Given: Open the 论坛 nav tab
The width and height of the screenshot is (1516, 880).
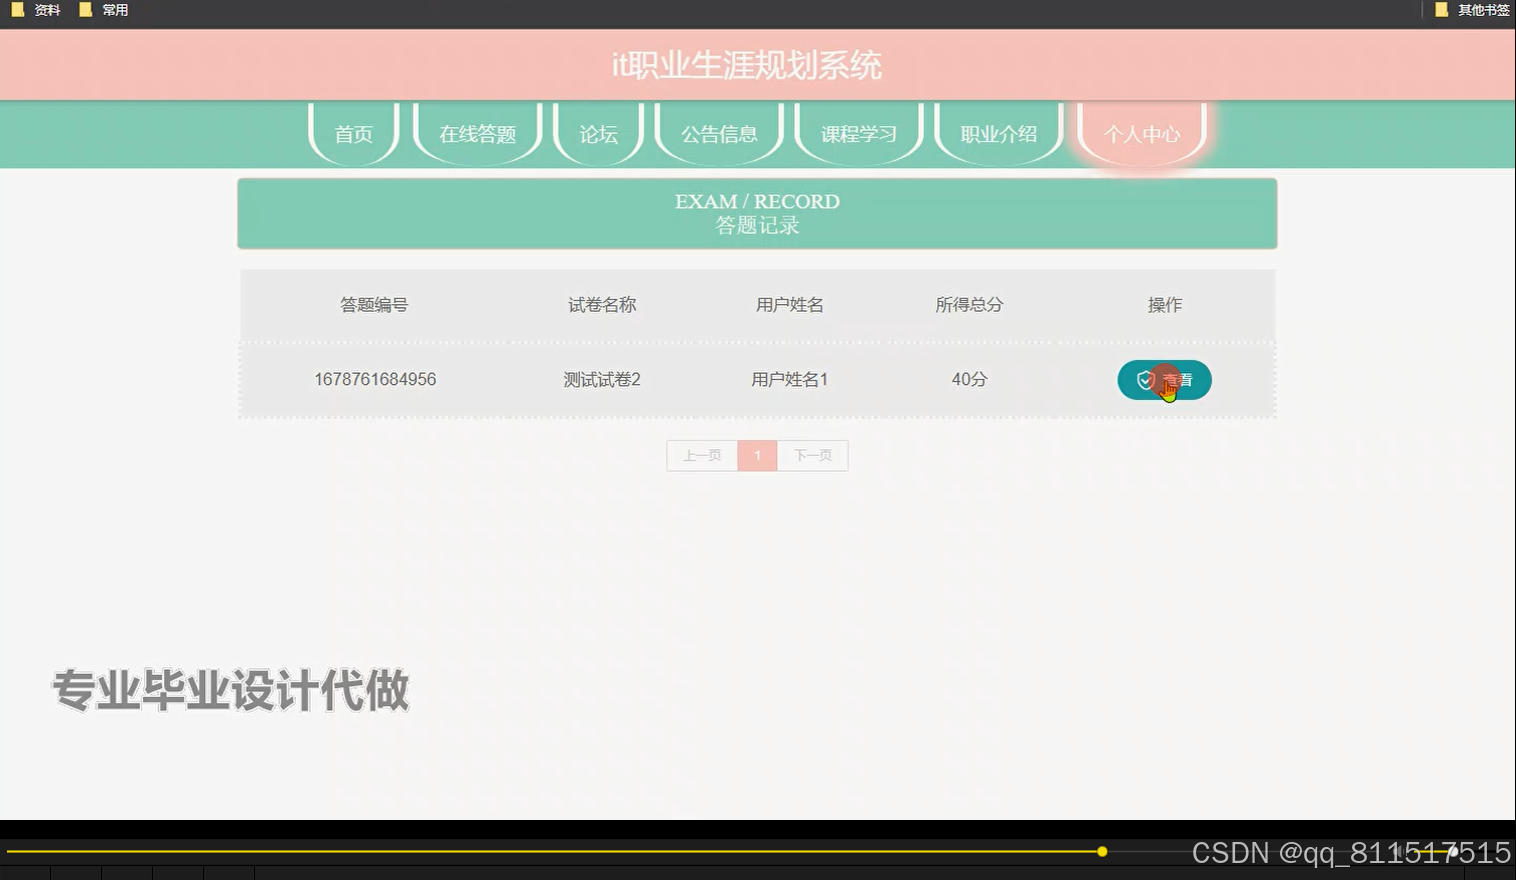Looking at the screenshot, I should (x=598, y=134).
